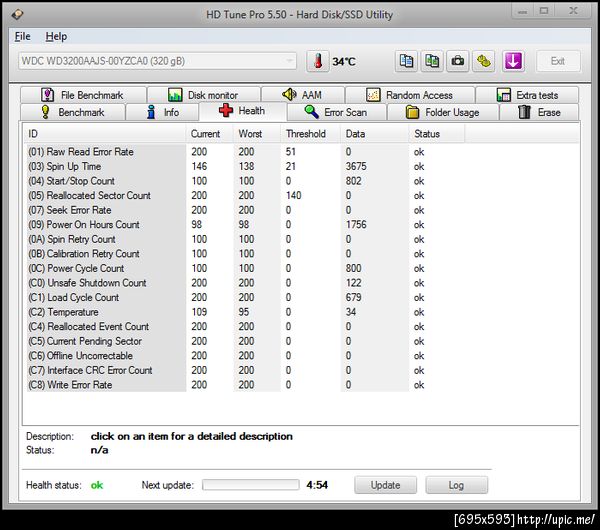Switch to the AAM tab
Viewport: 600px width, 530px height.
(x=303, y=95)
